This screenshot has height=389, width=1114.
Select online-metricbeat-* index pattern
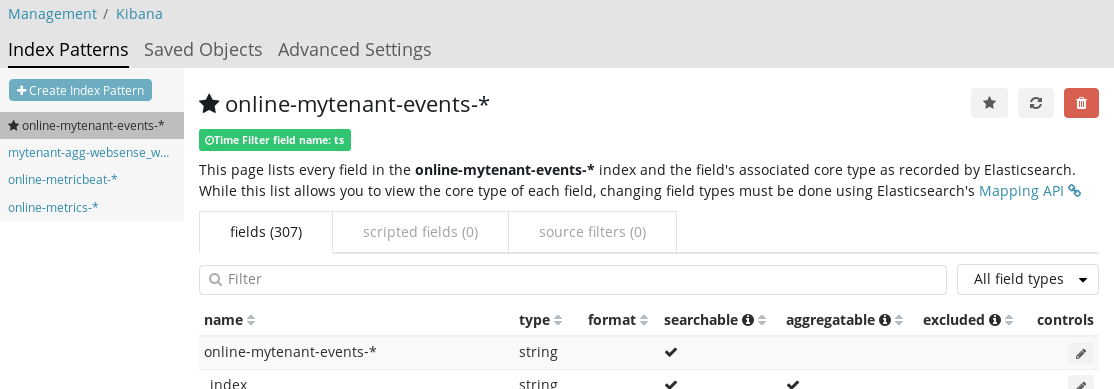pos(63,180)
